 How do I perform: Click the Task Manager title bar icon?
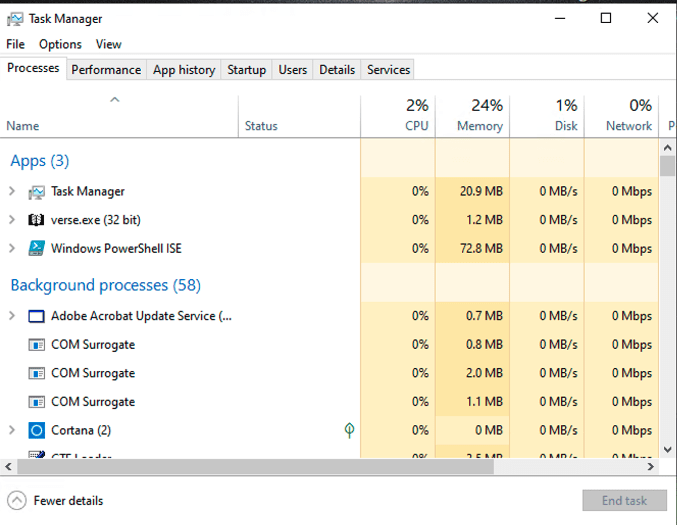[x=15, y=19]
